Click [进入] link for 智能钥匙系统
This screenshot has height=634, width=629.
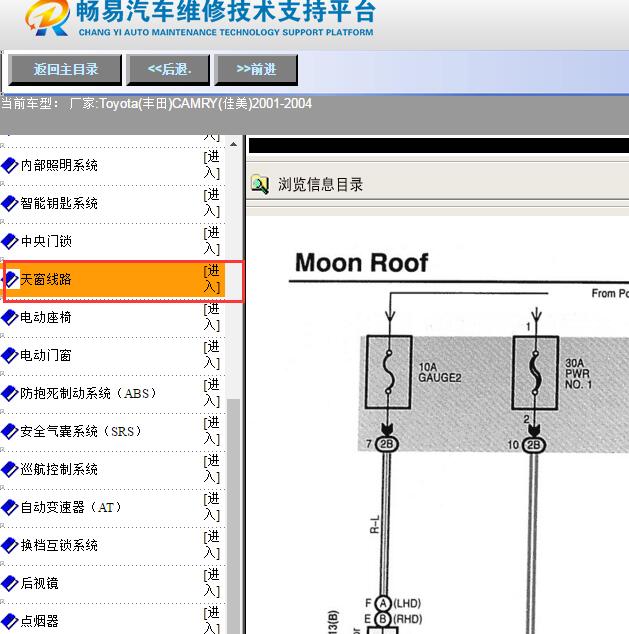pyautogui.click(x=212, y=203)
